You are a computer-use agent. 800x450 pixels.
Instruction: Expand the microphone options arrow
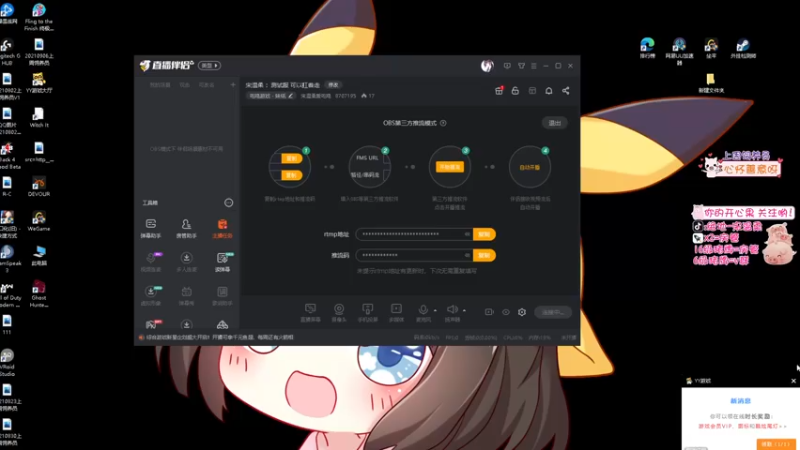click(435, 310)
